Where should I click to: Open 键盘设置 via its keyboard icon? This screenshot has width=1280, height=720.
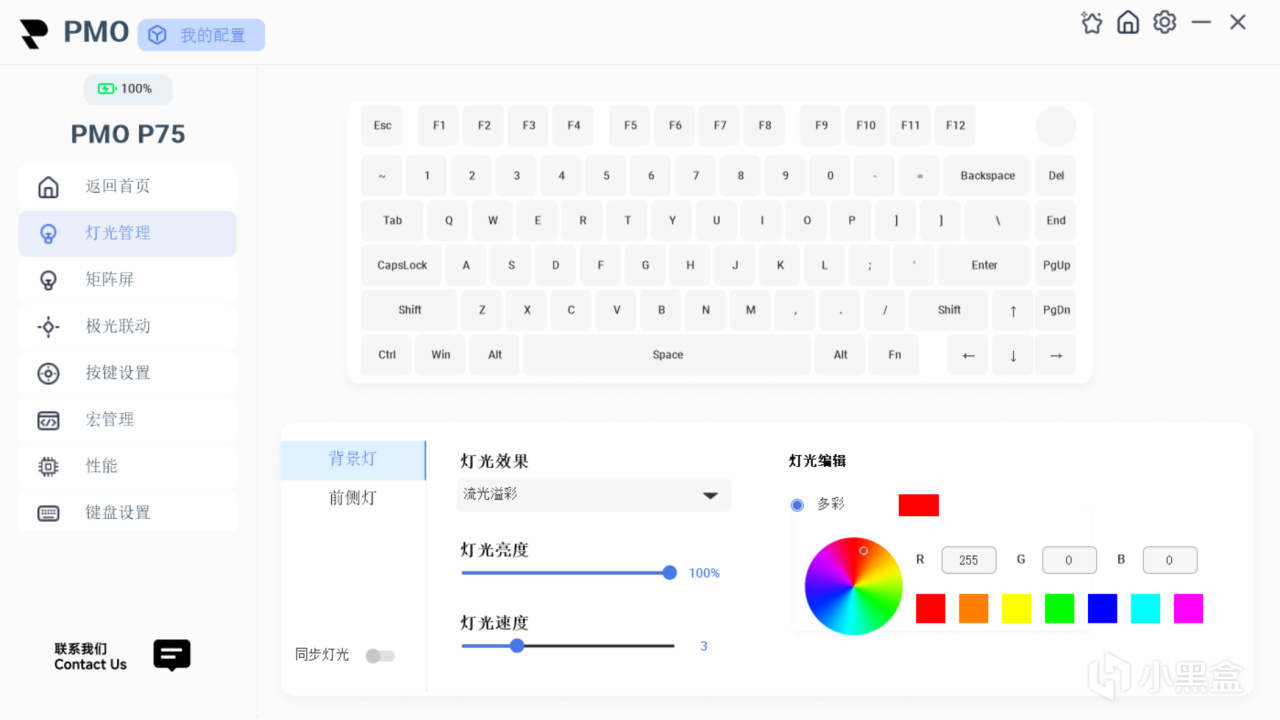point(48,513)
